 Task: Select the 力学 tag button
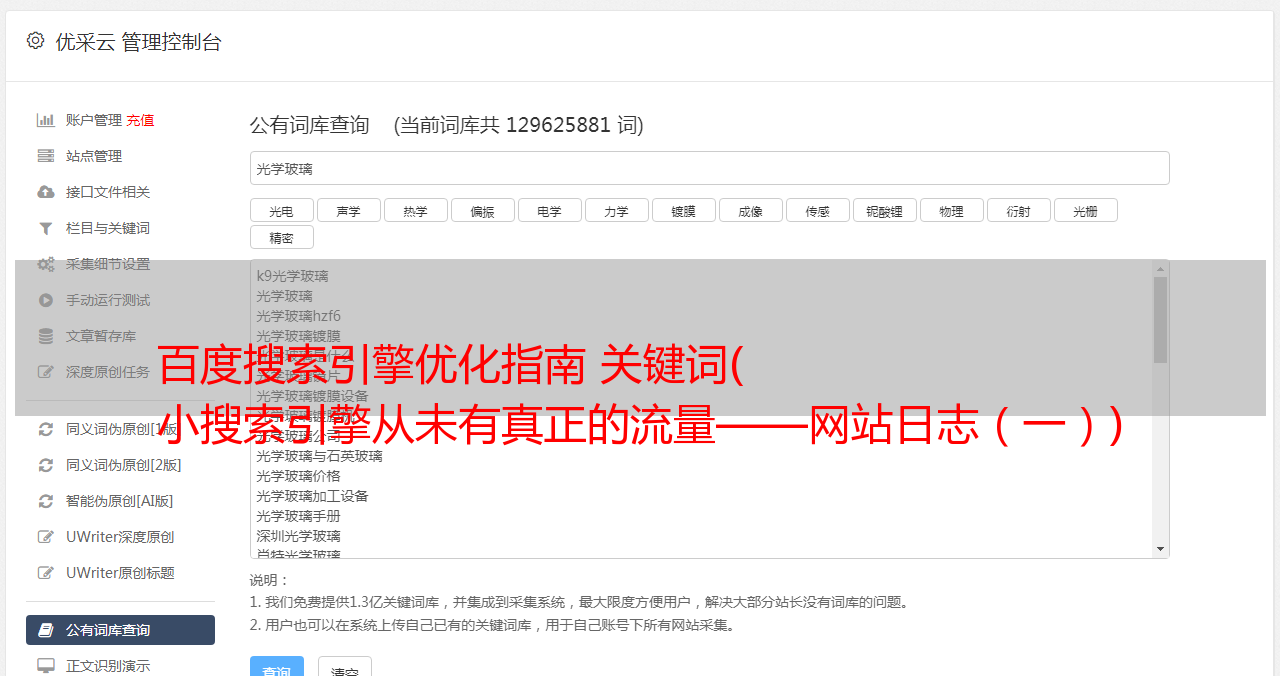[616, 210]
